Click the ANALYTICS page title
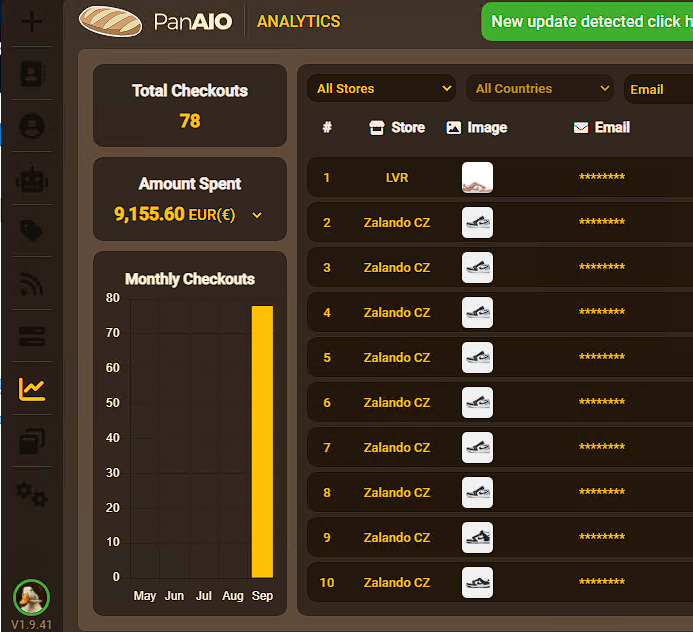The width and height of the screenshot is (693, 632). pyautogui.click(x=299, y=21)
